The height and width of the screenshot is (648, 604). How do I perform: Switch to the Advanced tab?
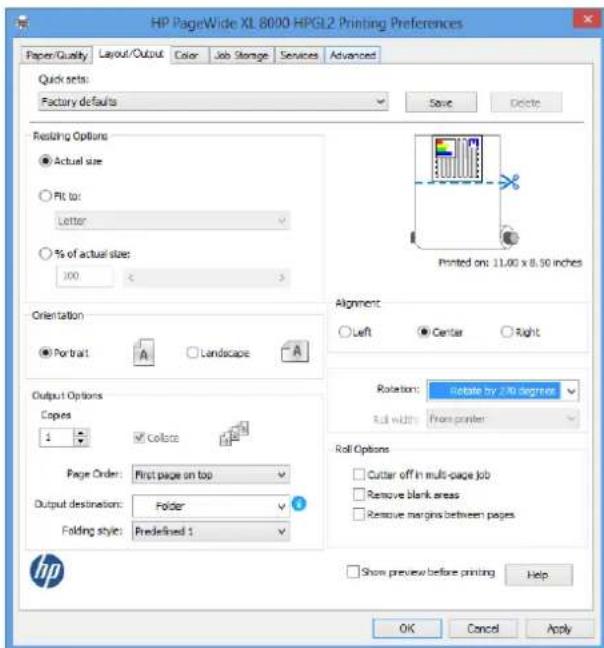(352, 55)
